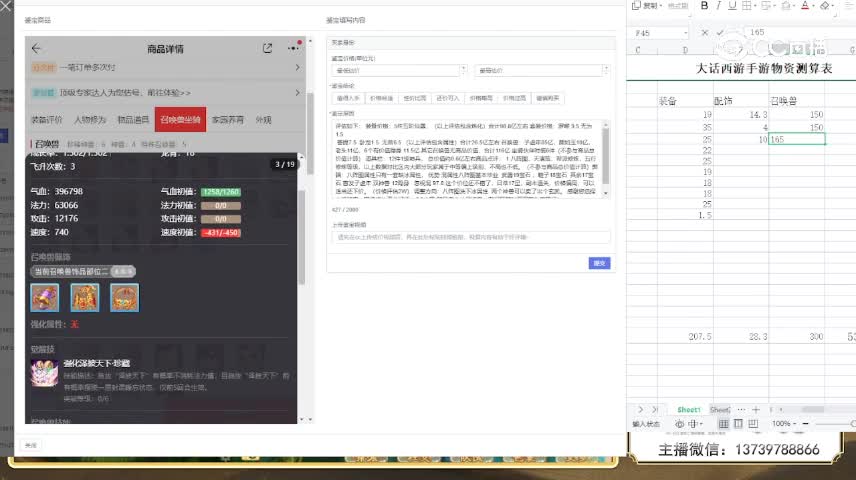Expand the 顶级专家达人为您估号 row chevron
Image resolution: width=856 pixels, height=480 pixels.
[298, 93]
